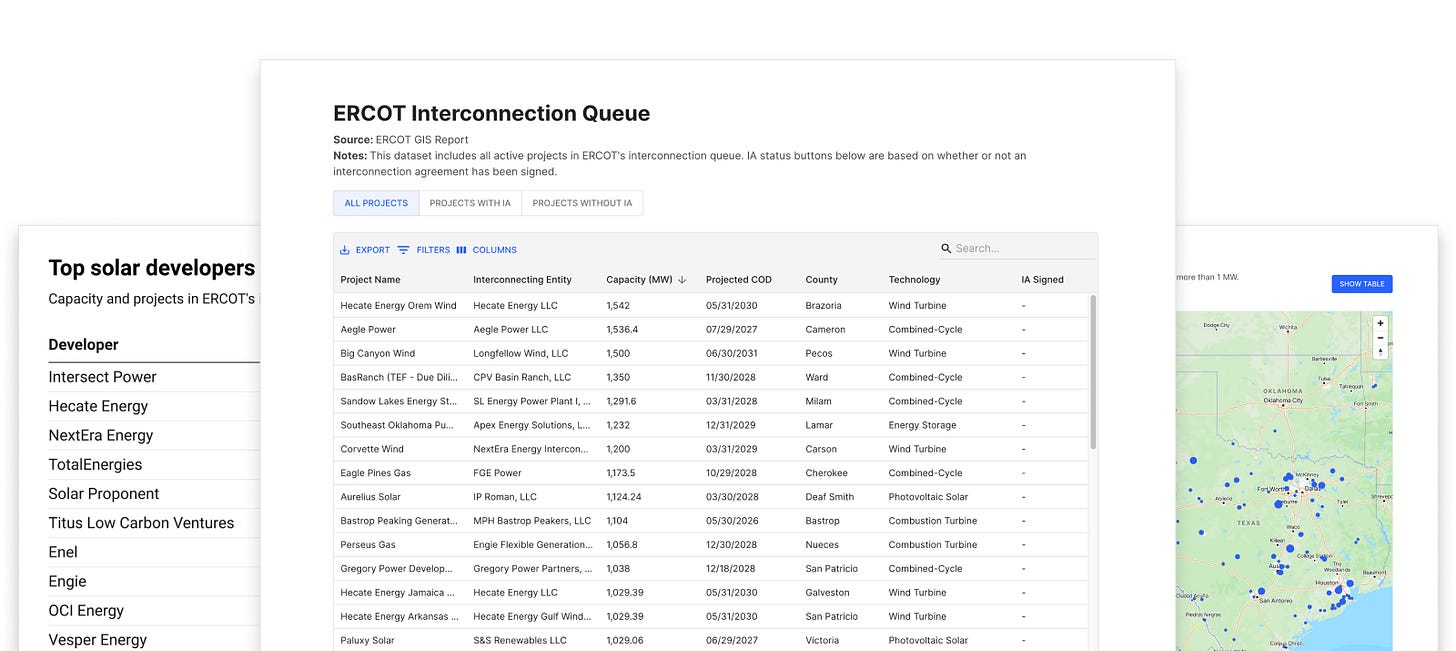Viewport: 1456px width, 651px height.
Task: Click projected COD 05/30/2026
Action: pos(732,521)
